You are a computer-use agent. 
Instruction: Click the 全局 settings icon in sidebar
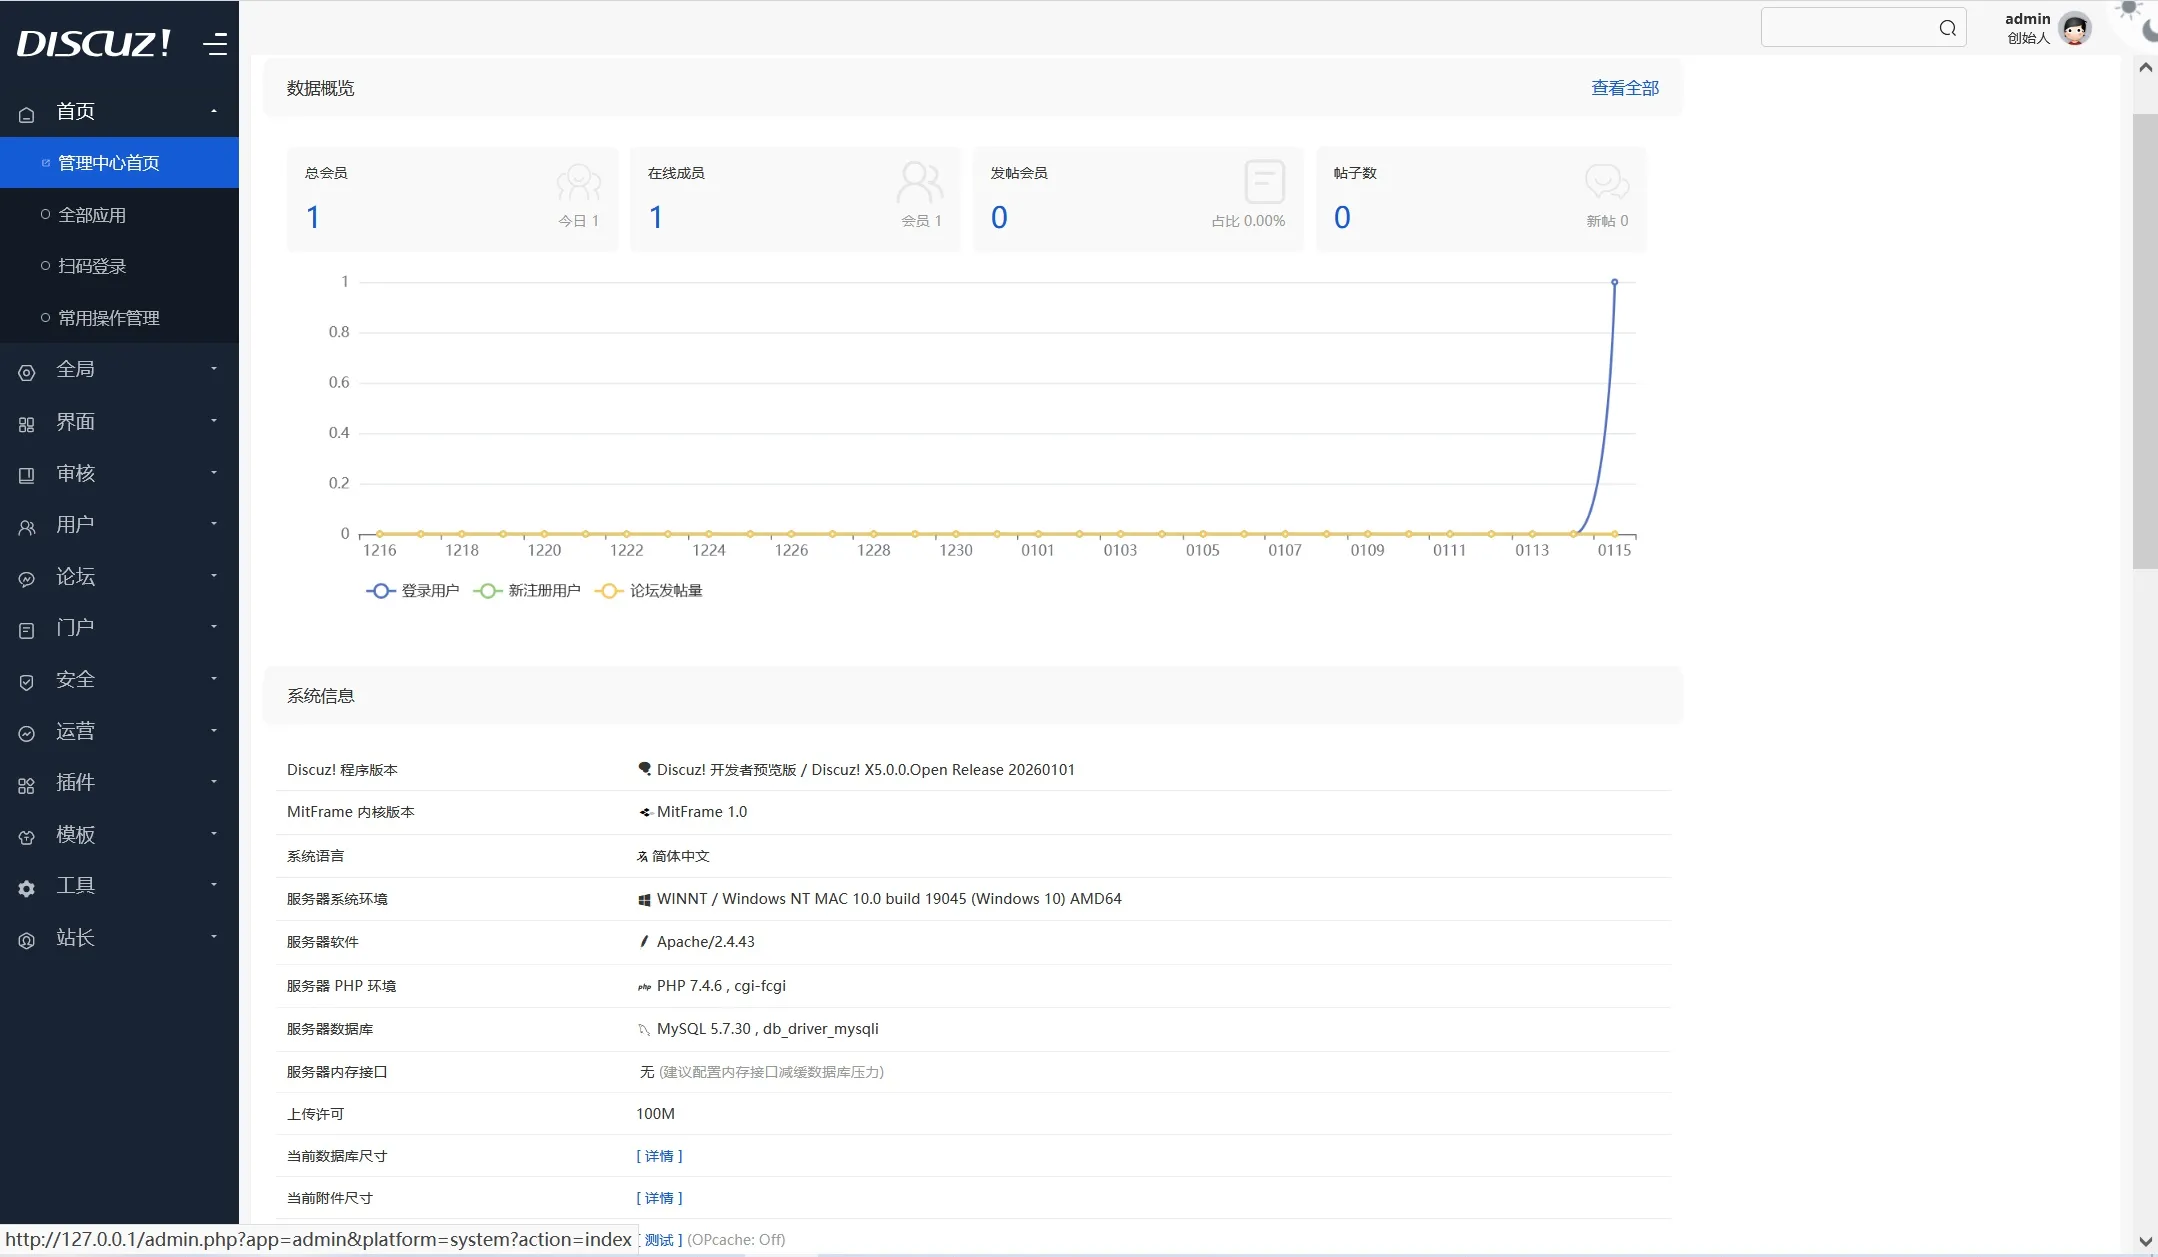[x=27, y=372]
